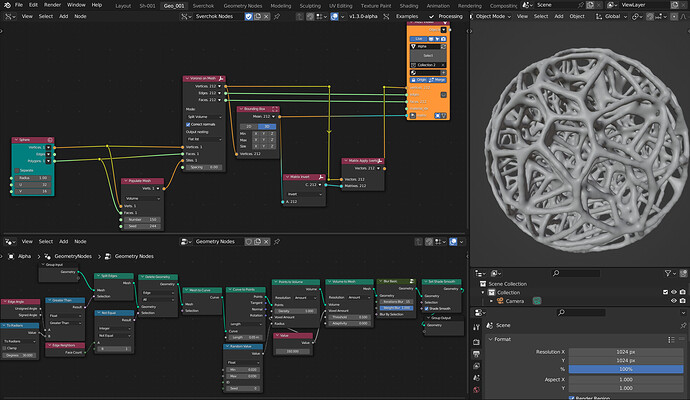690x400 pixels.
Task: Toggle Correct normals checkbox on the Voronoi node
Action: click(188, 125)
